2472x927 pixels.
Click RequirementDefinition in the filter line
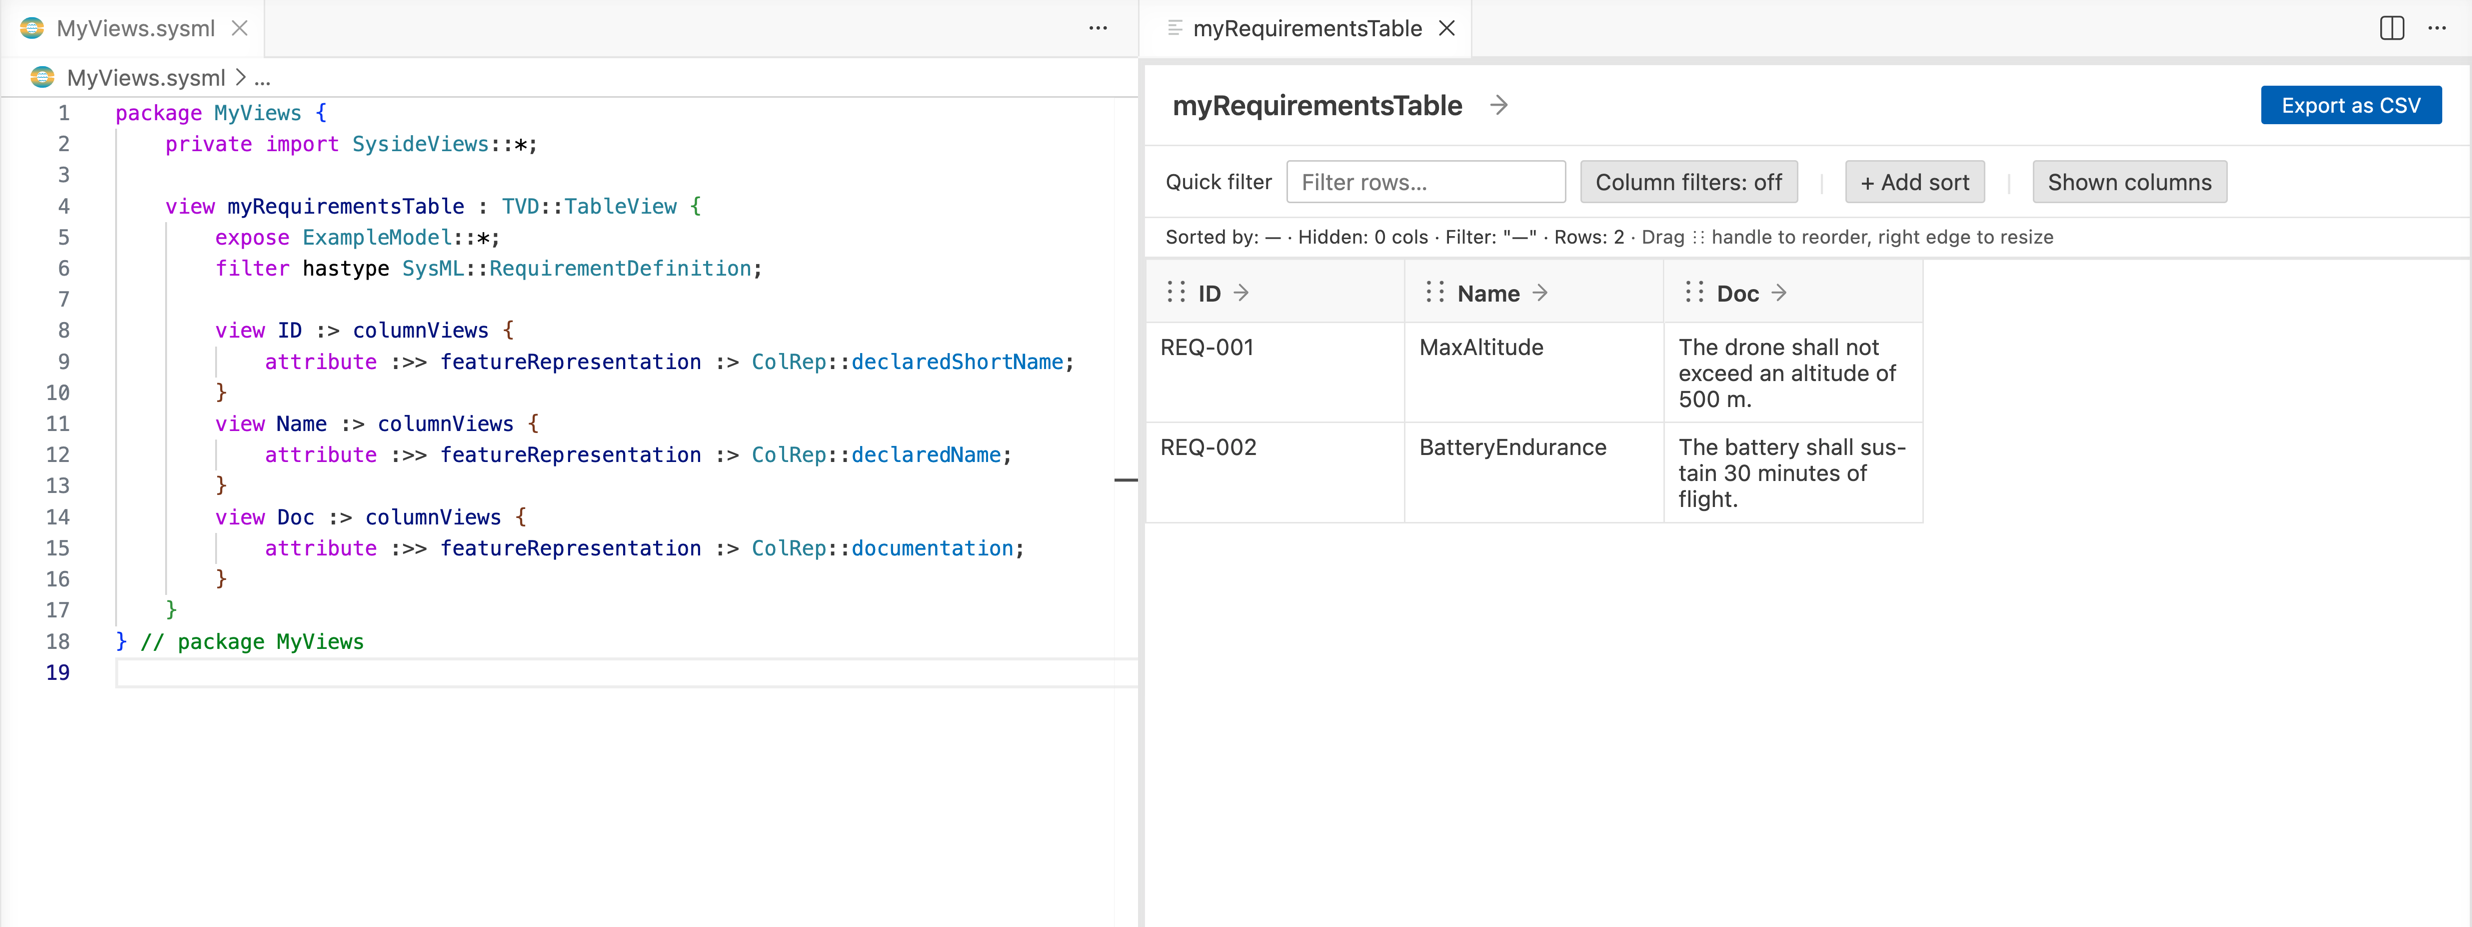(x=620, y=268)
